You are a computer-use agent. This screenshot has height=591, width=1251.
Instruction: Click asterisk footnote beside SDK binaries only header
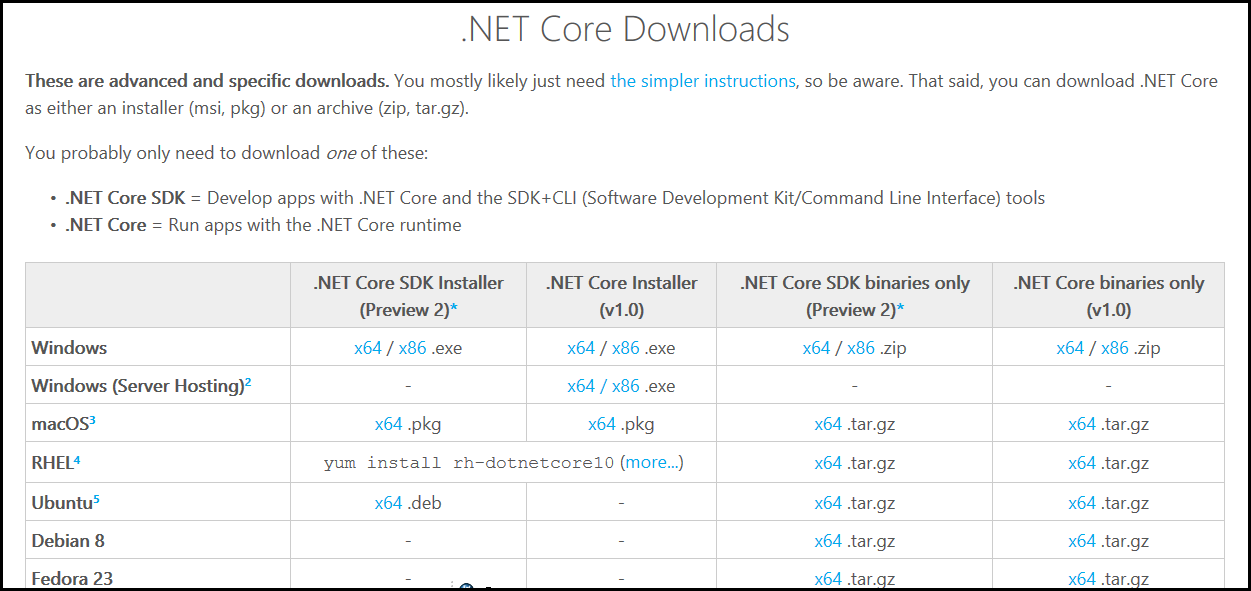900,310
